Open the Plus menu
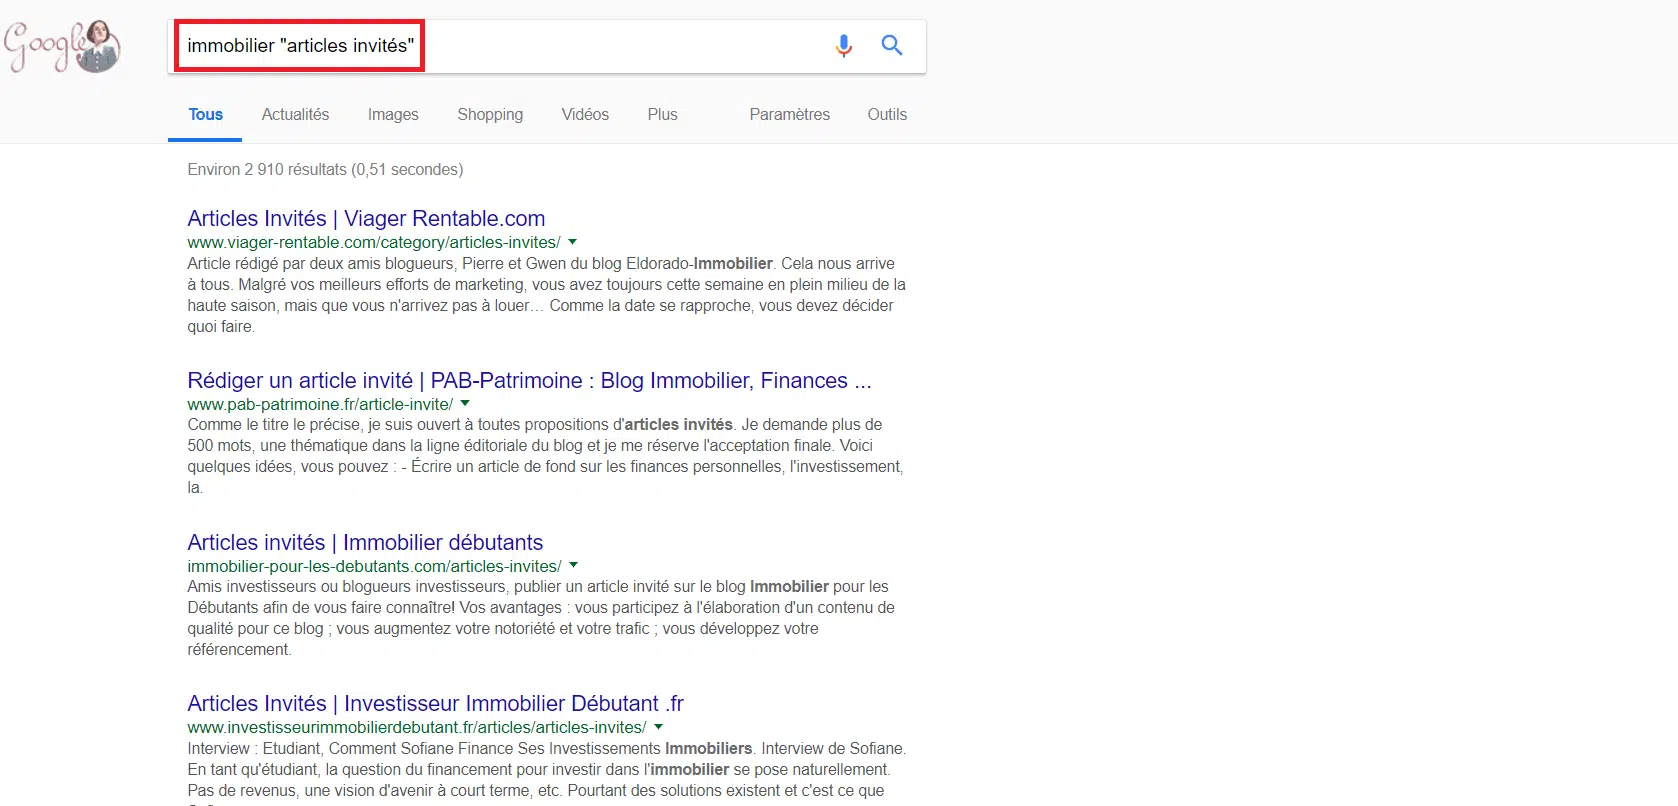 pos(662,115)
